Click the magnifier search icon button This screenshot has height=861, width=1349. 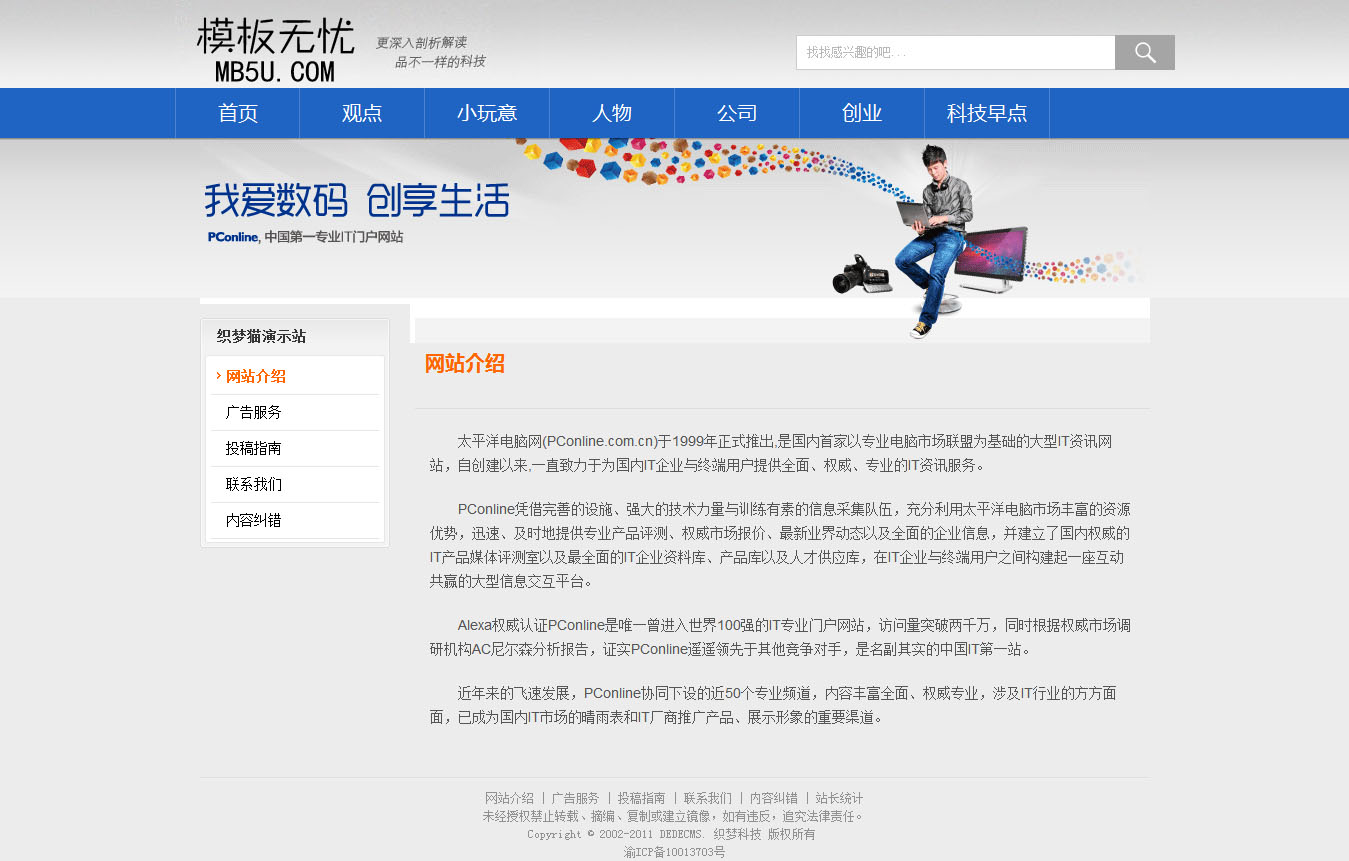[x=1144, y=53]
